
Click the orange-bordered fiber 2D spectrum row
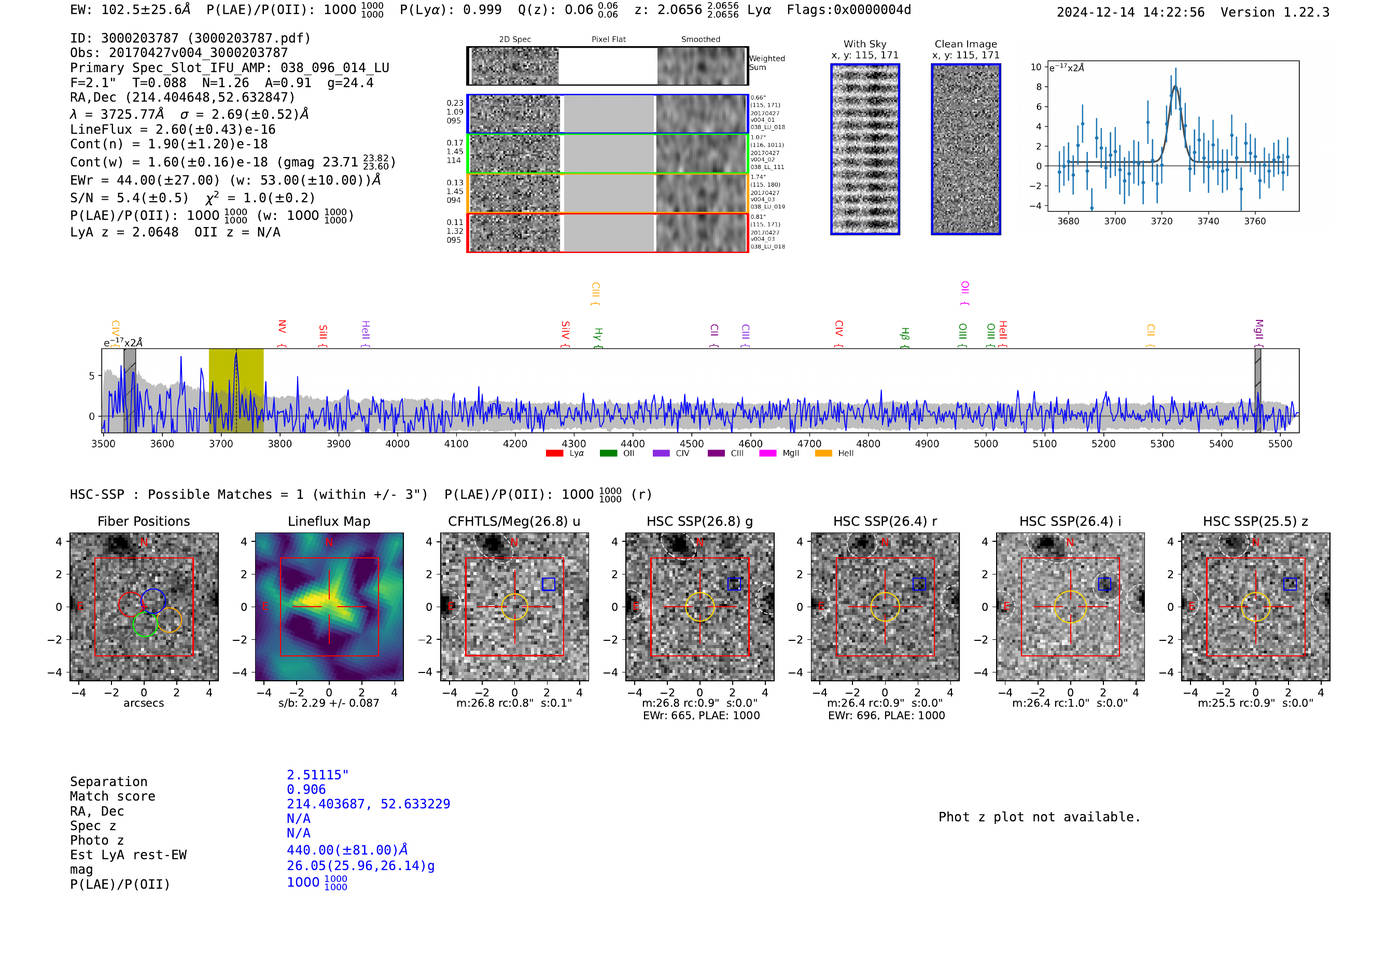608,193
